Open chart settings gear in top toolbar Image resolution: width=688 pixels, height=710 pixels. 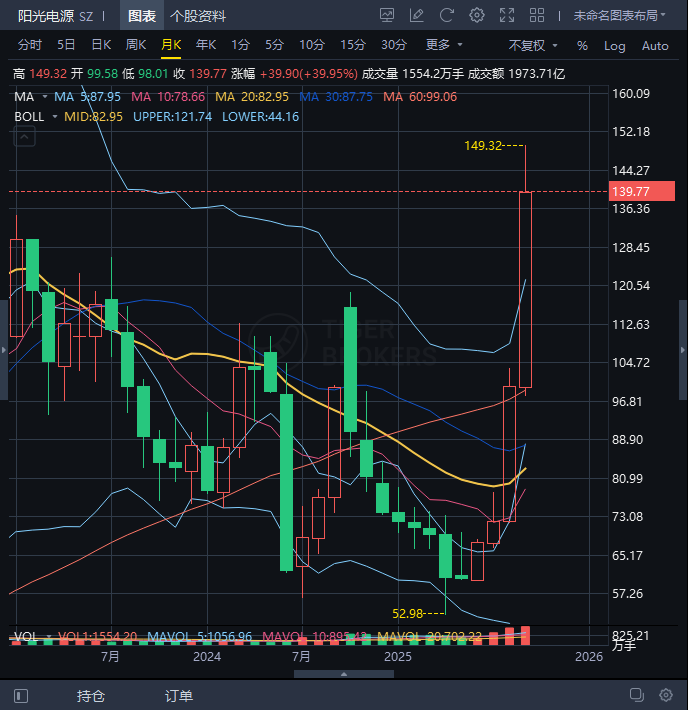pos(476,15)
